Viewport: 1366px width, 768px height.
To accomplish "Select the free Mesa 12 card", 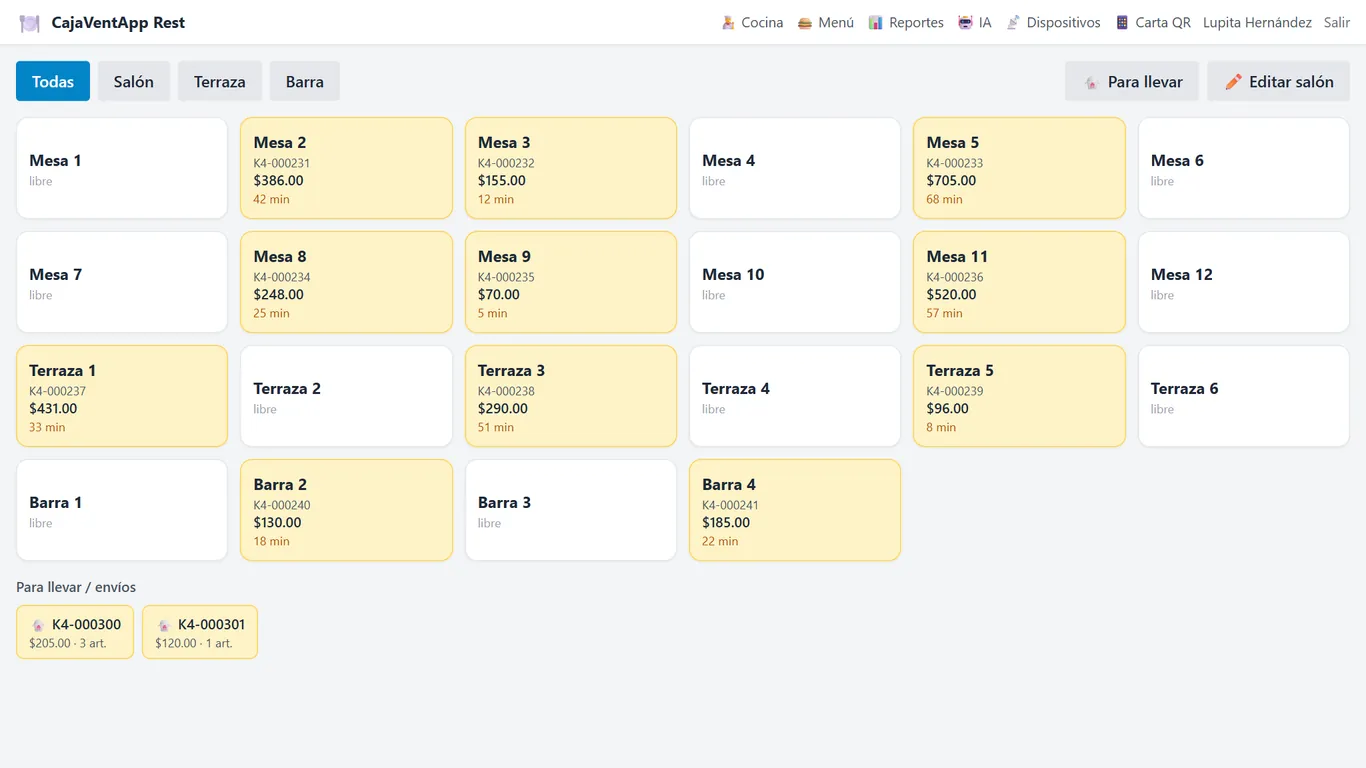I will click(1244, 282).
